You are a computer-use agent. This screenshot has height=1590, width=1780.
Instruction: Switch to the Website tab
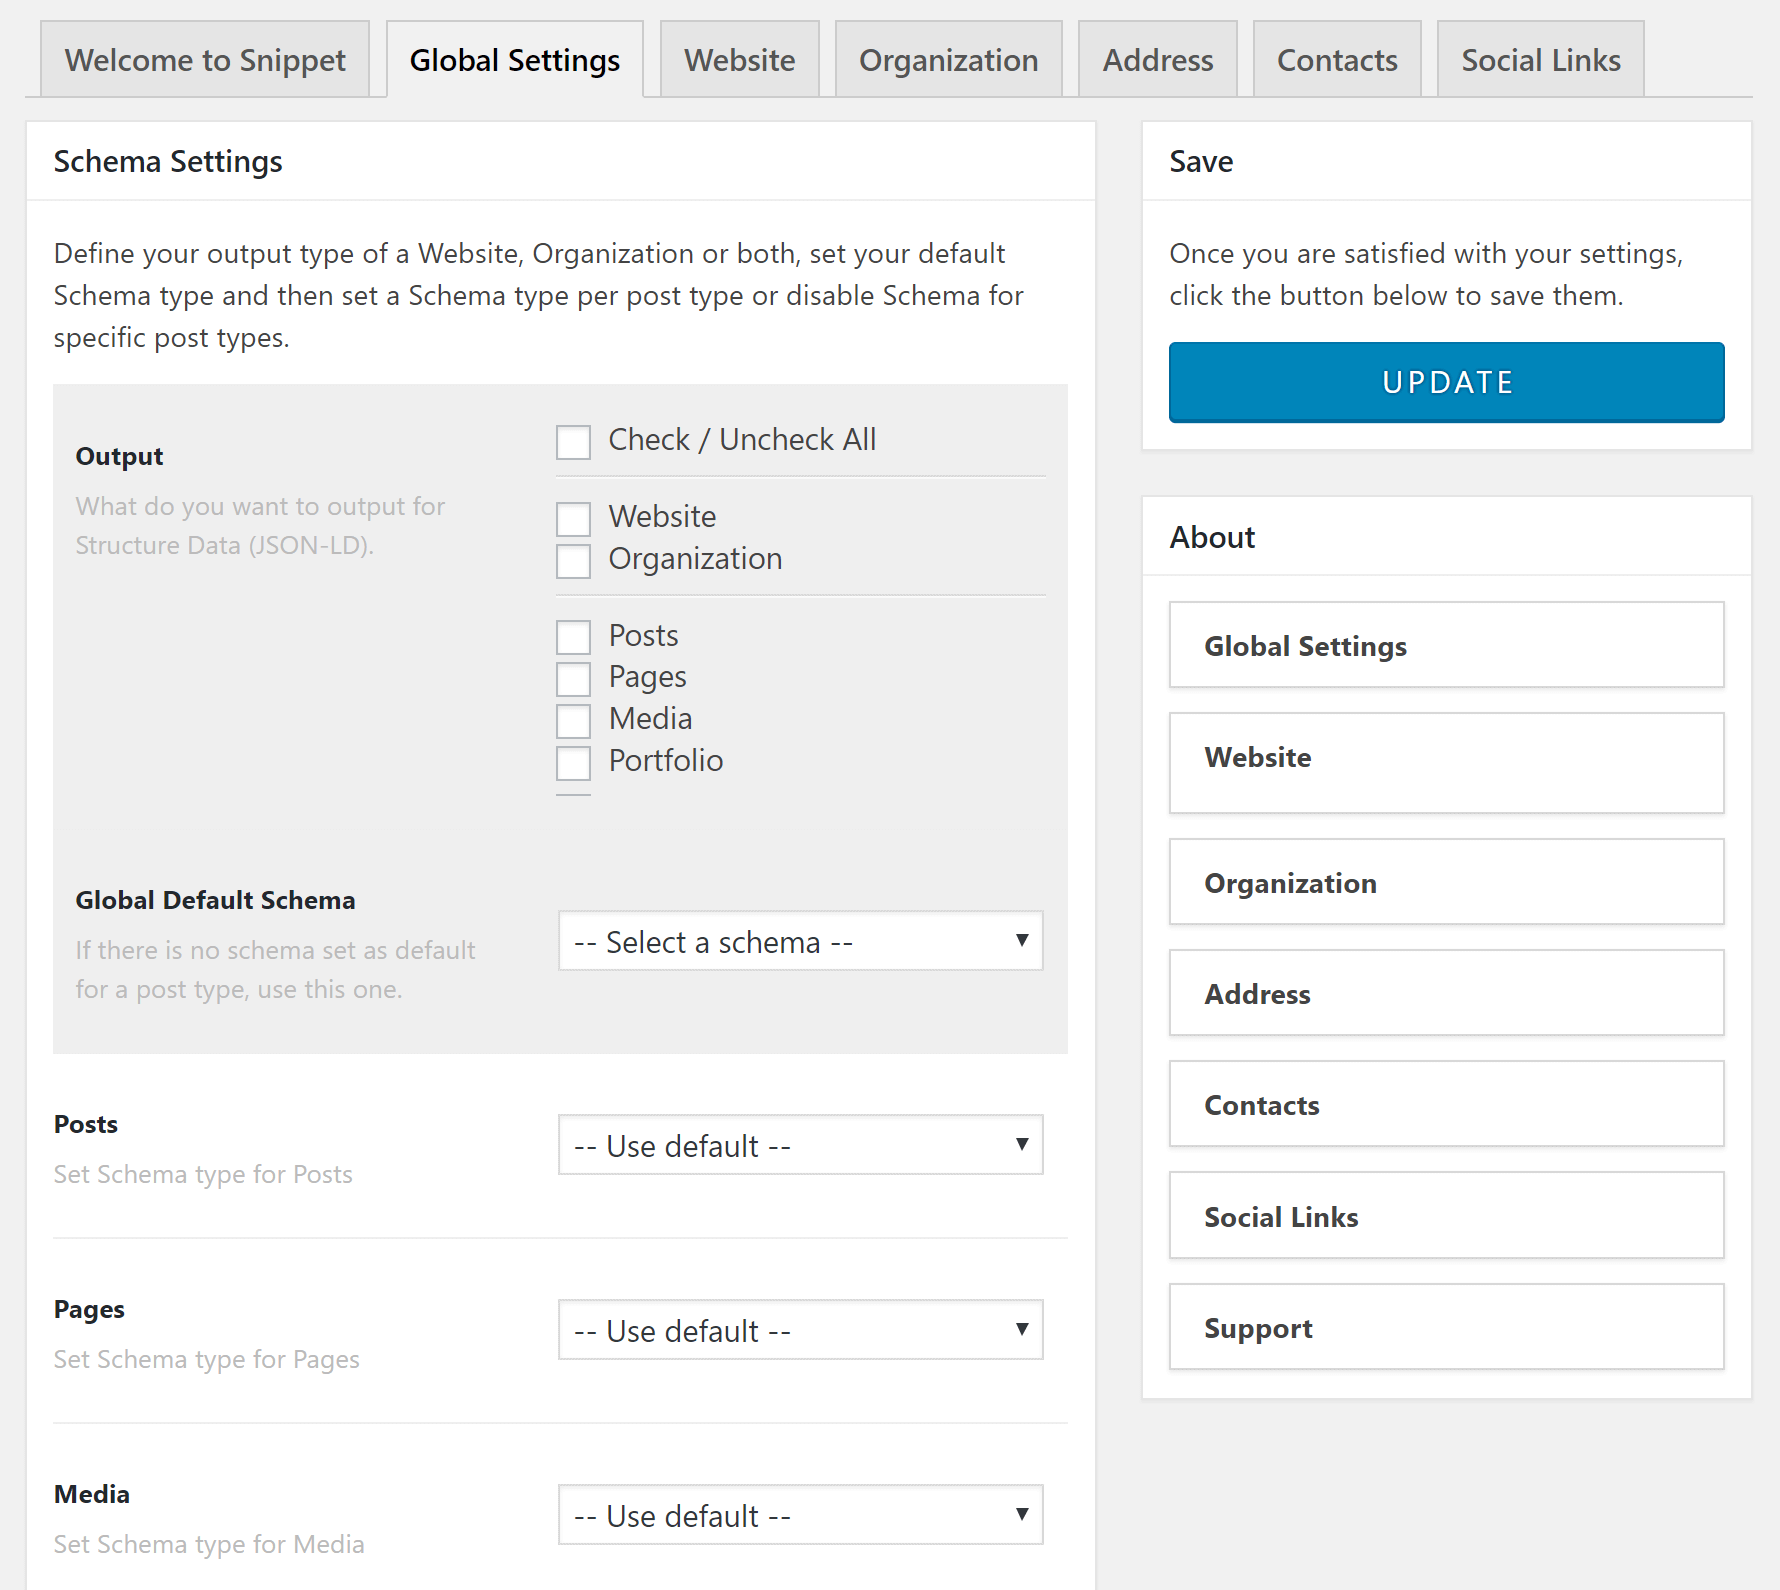(x=739, y=59)
